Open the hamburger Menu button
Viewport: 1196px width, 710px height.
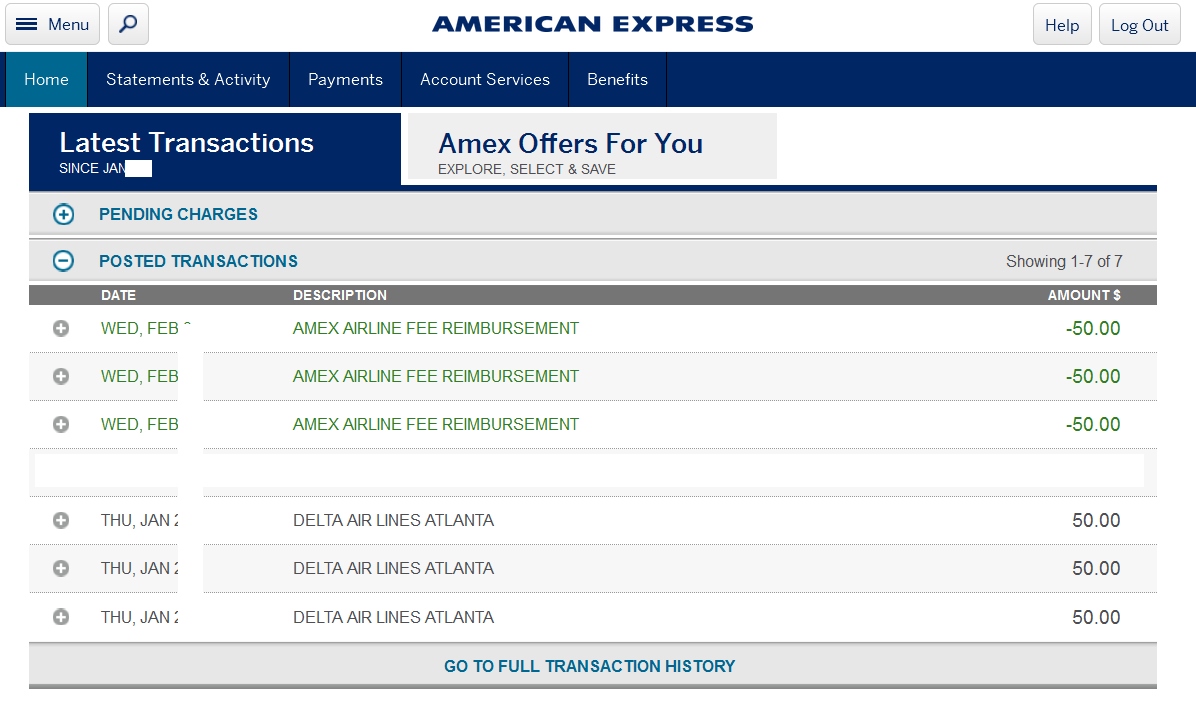click(53, 24)
